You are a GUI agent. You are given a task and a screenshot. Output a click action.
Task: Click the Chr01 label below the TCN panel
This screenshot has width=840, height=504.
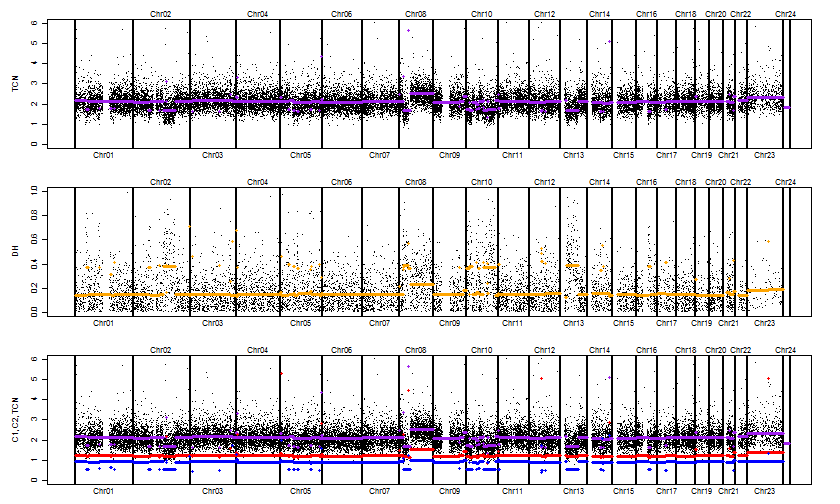(103, 155)
